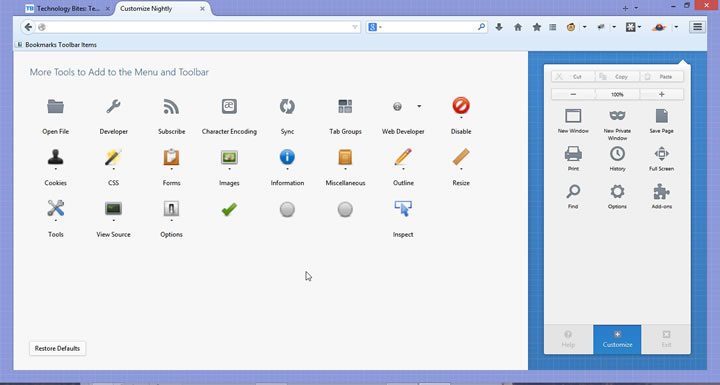Click the Copy button
Image resolution: width=720 pixels, height=385 pixels.
click(617, 77)
